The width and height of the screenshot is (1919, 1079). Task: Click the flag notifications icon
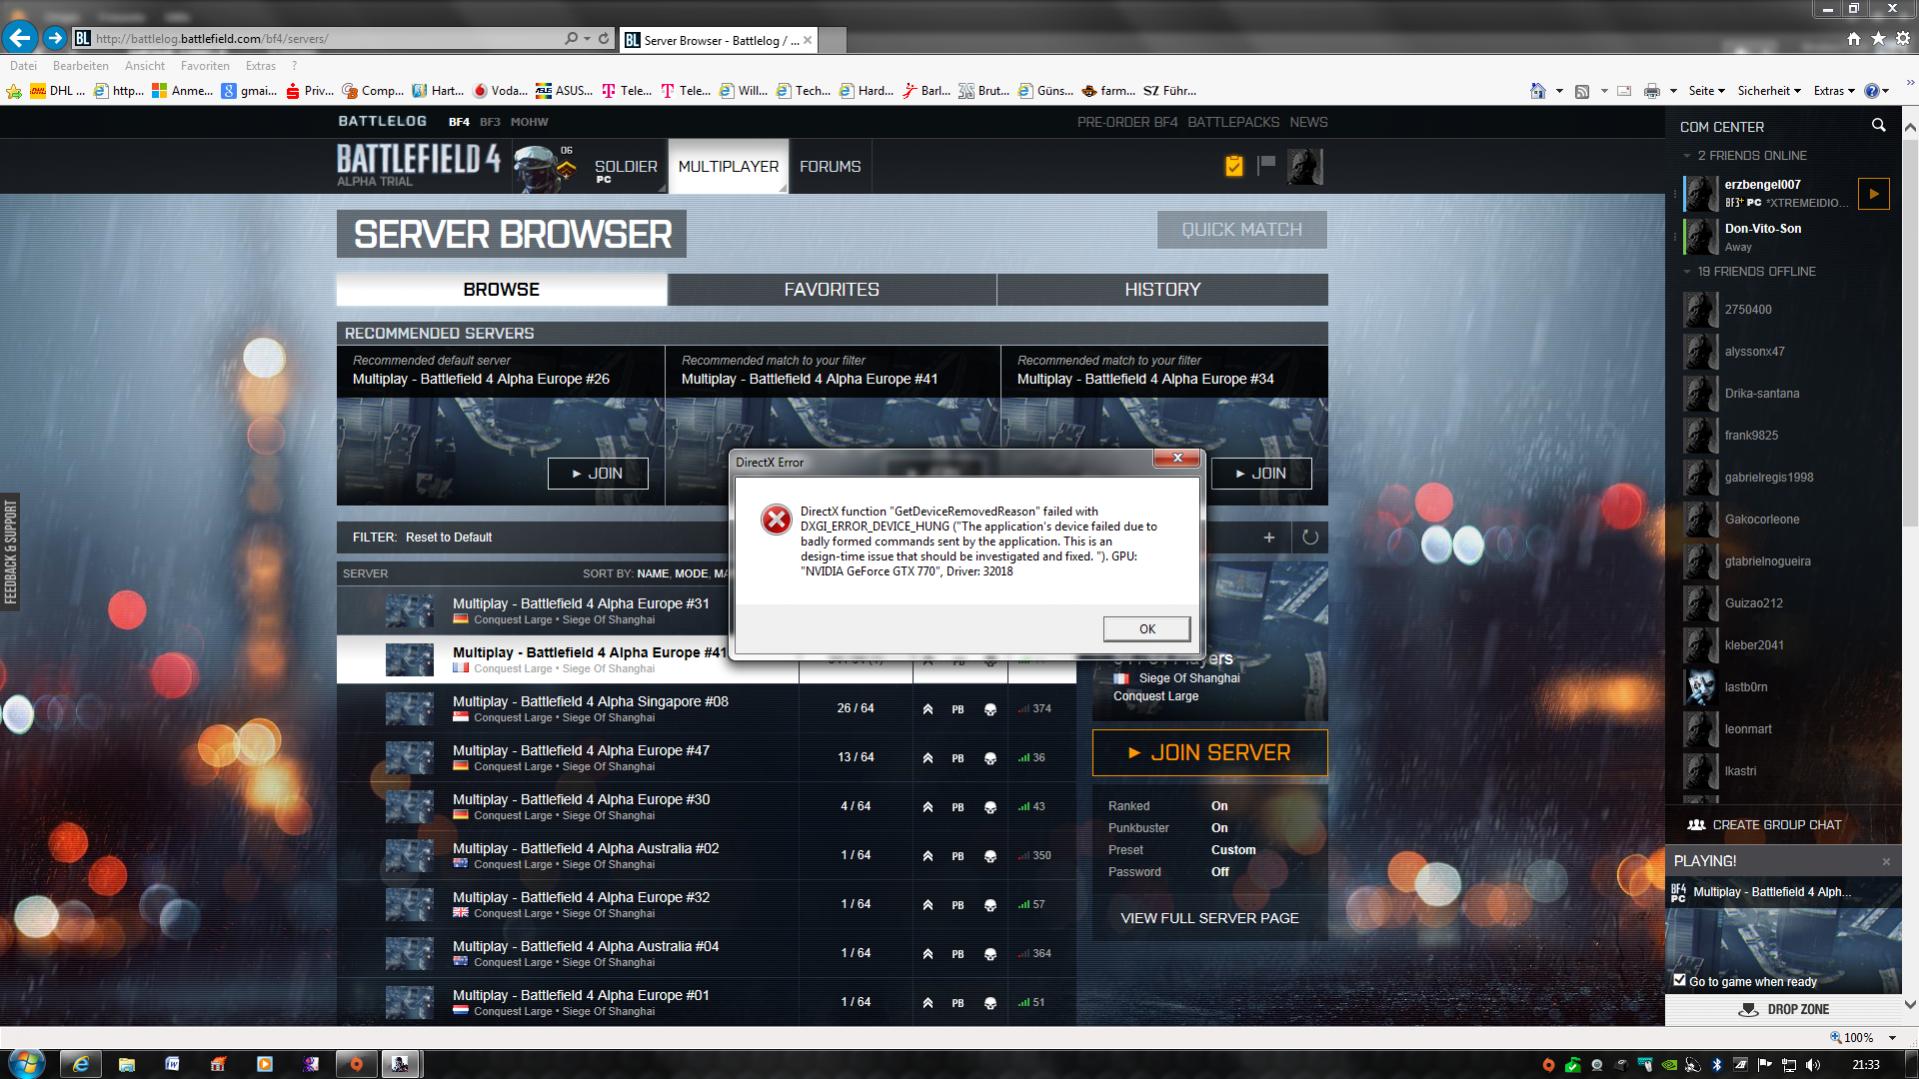click(1266, 164)
